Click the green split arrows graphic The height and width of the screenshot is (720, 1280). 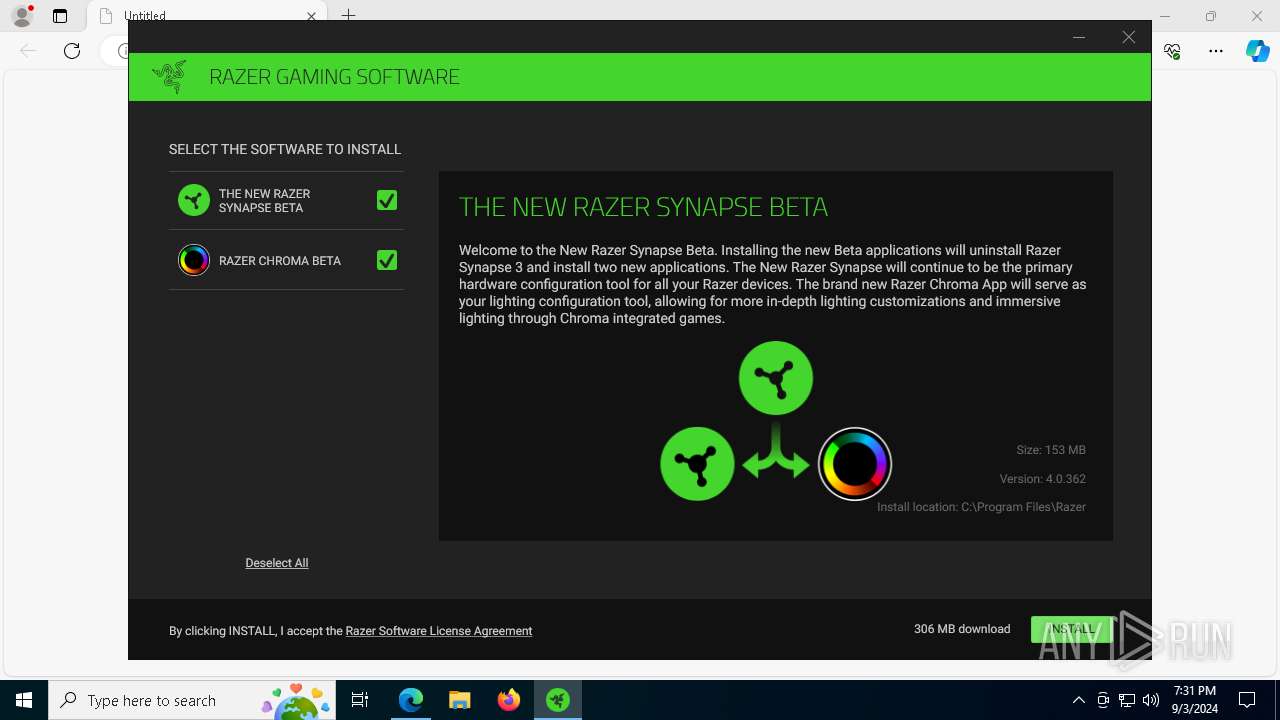click(x=776, y=450)
